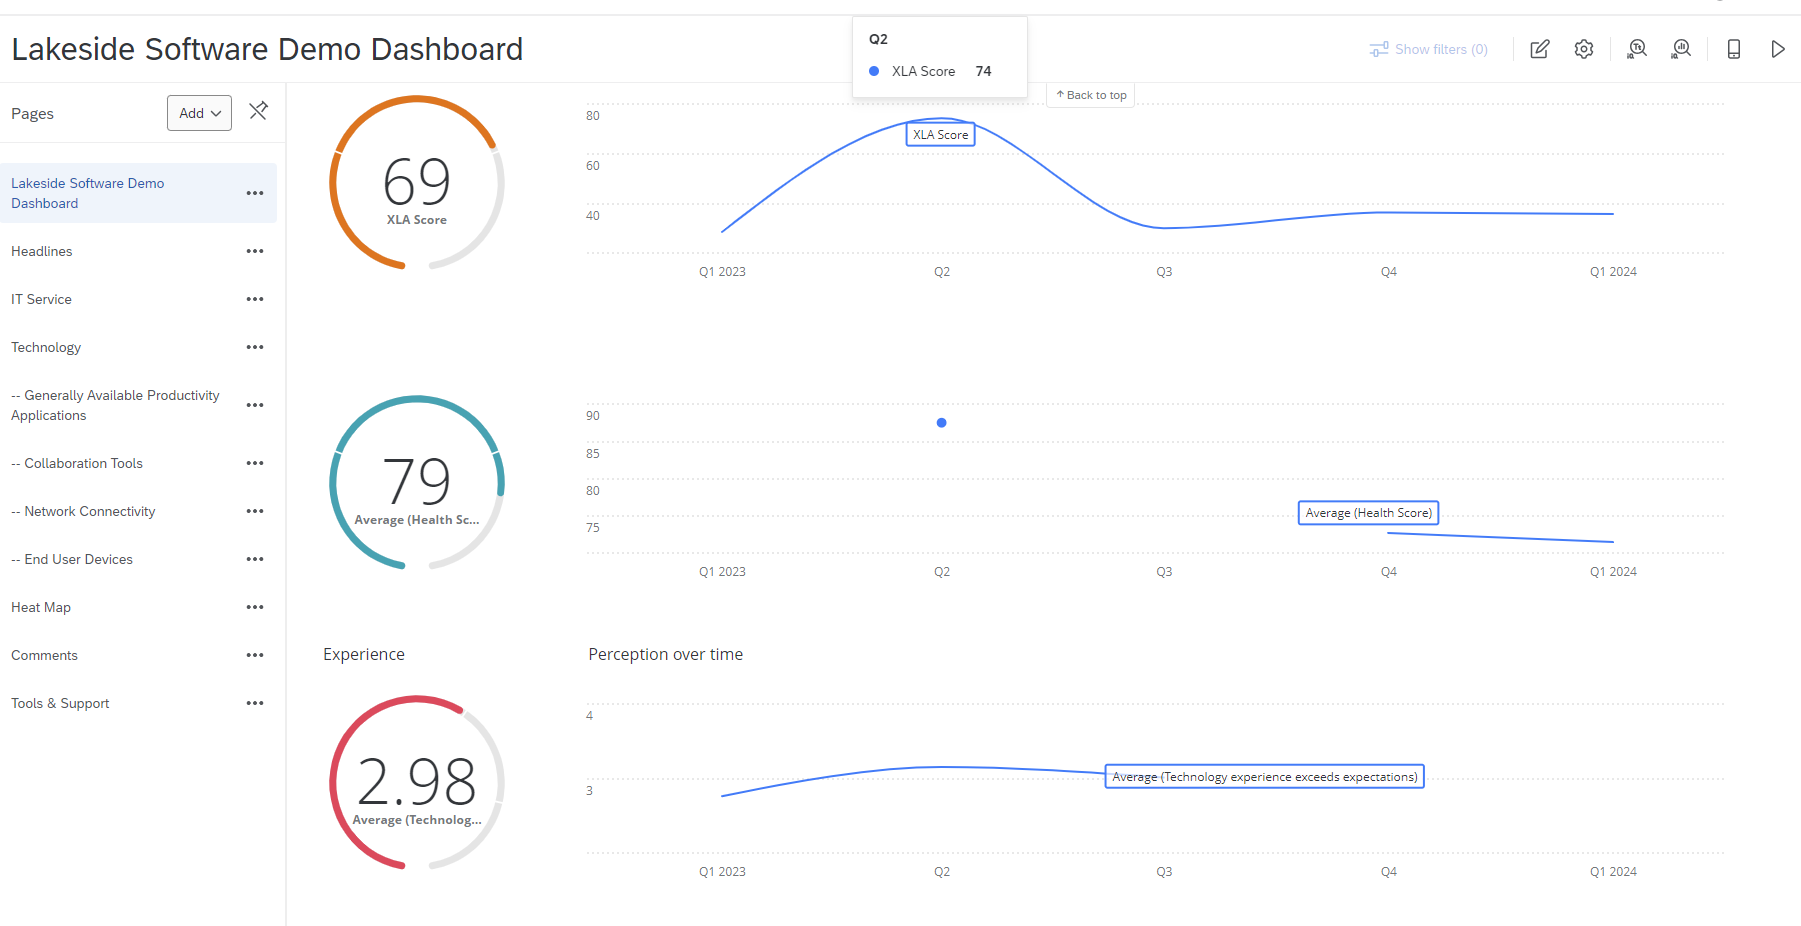
Task: Open options menu for Headlines page
Action: tap(255, 251)
